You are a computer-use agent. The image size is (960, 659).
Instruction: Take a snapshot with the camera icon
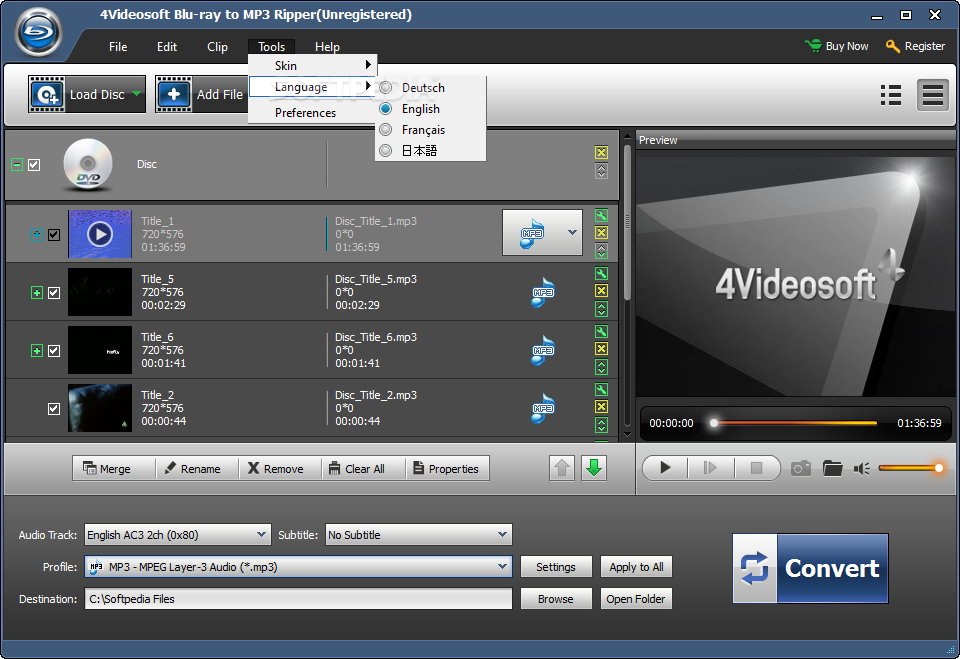800,469
